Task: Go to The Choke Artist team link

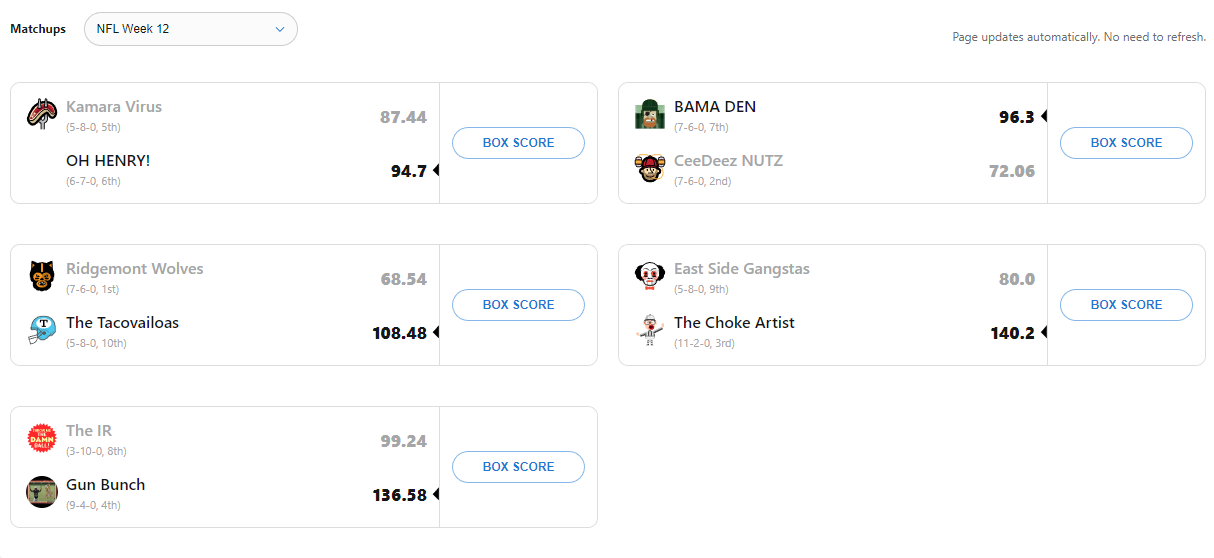Action: coord(734,323)
